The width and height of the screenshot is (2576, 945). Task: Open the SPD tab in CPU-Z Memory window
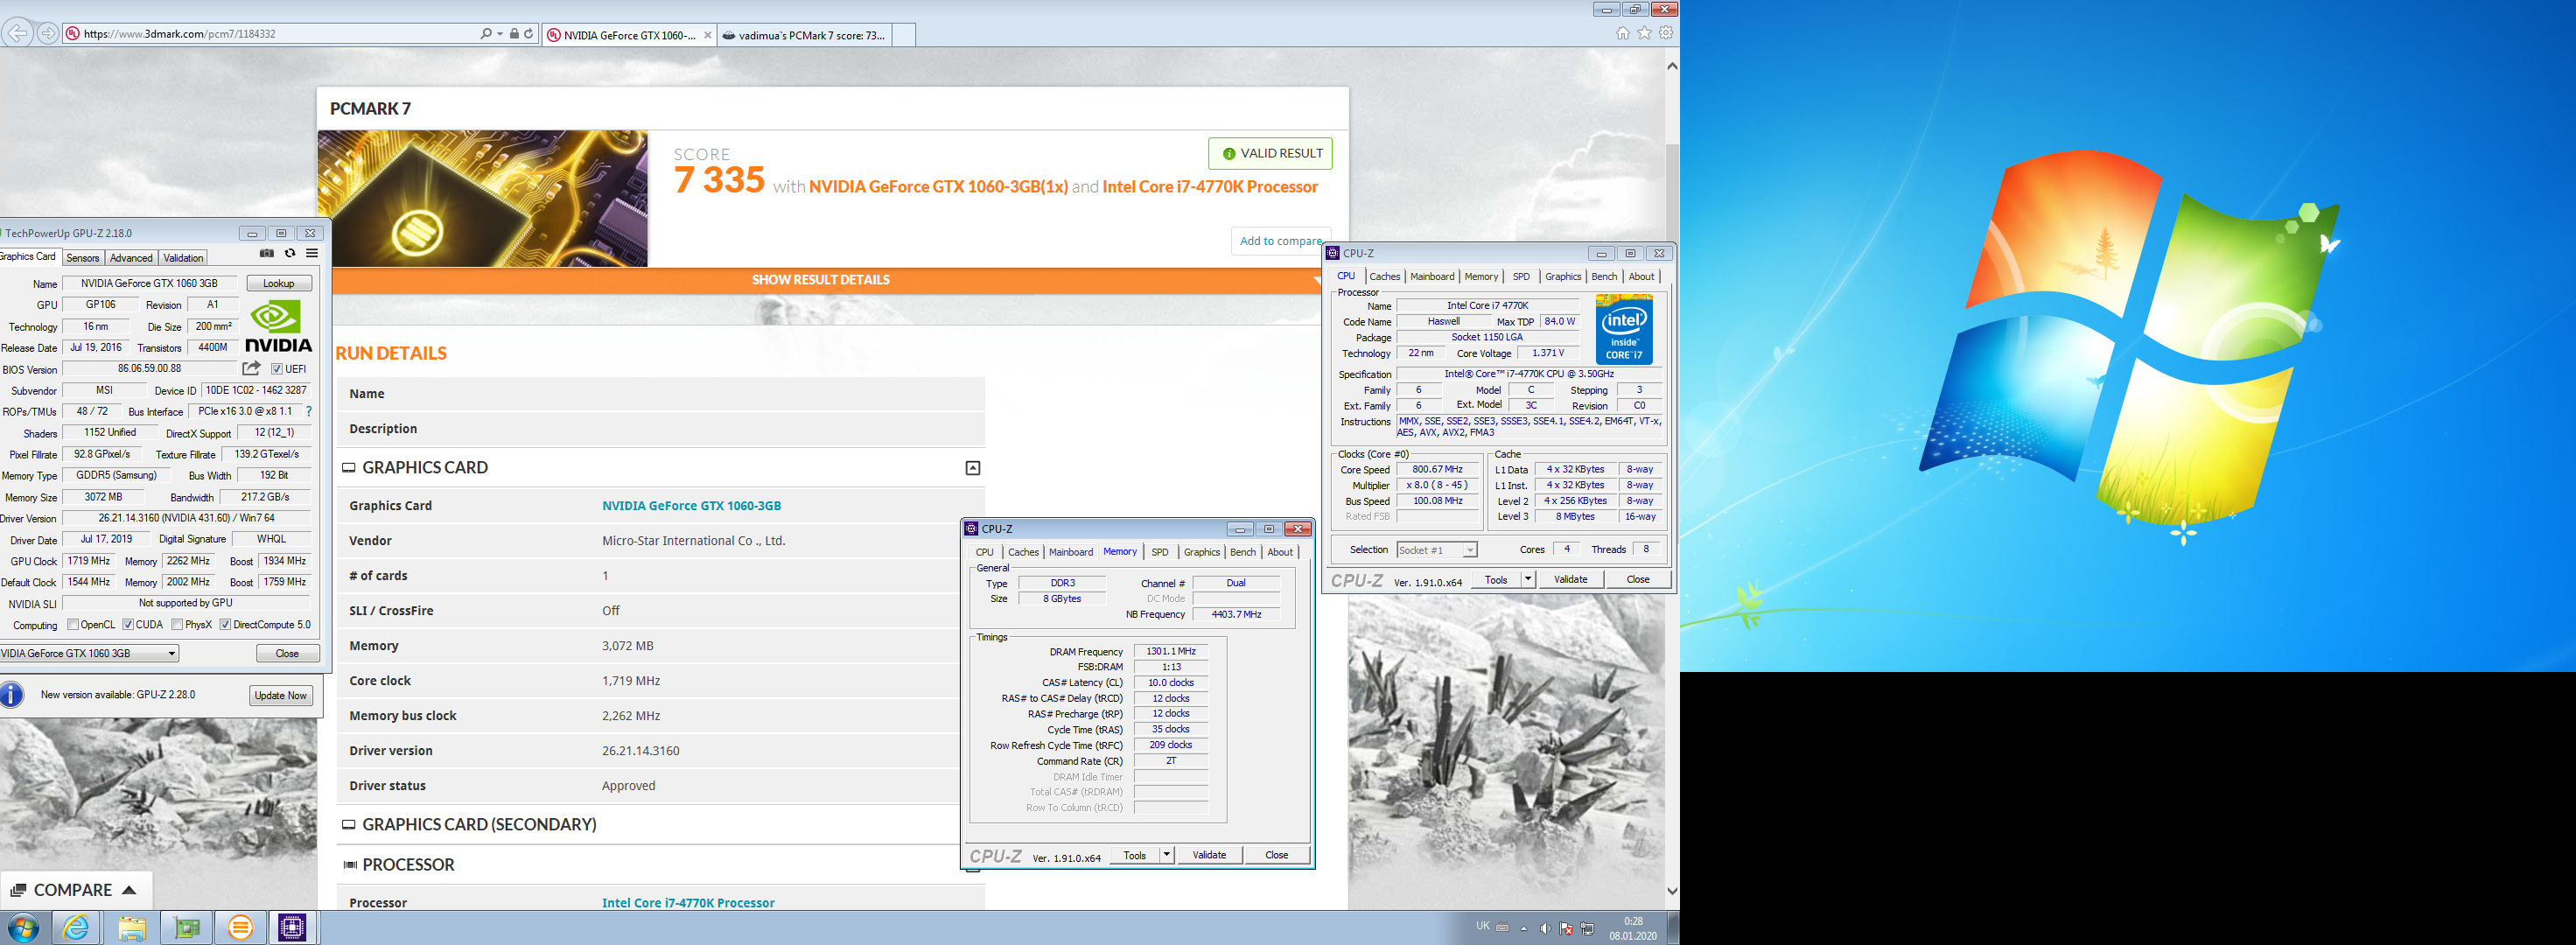coord(1160,552)
